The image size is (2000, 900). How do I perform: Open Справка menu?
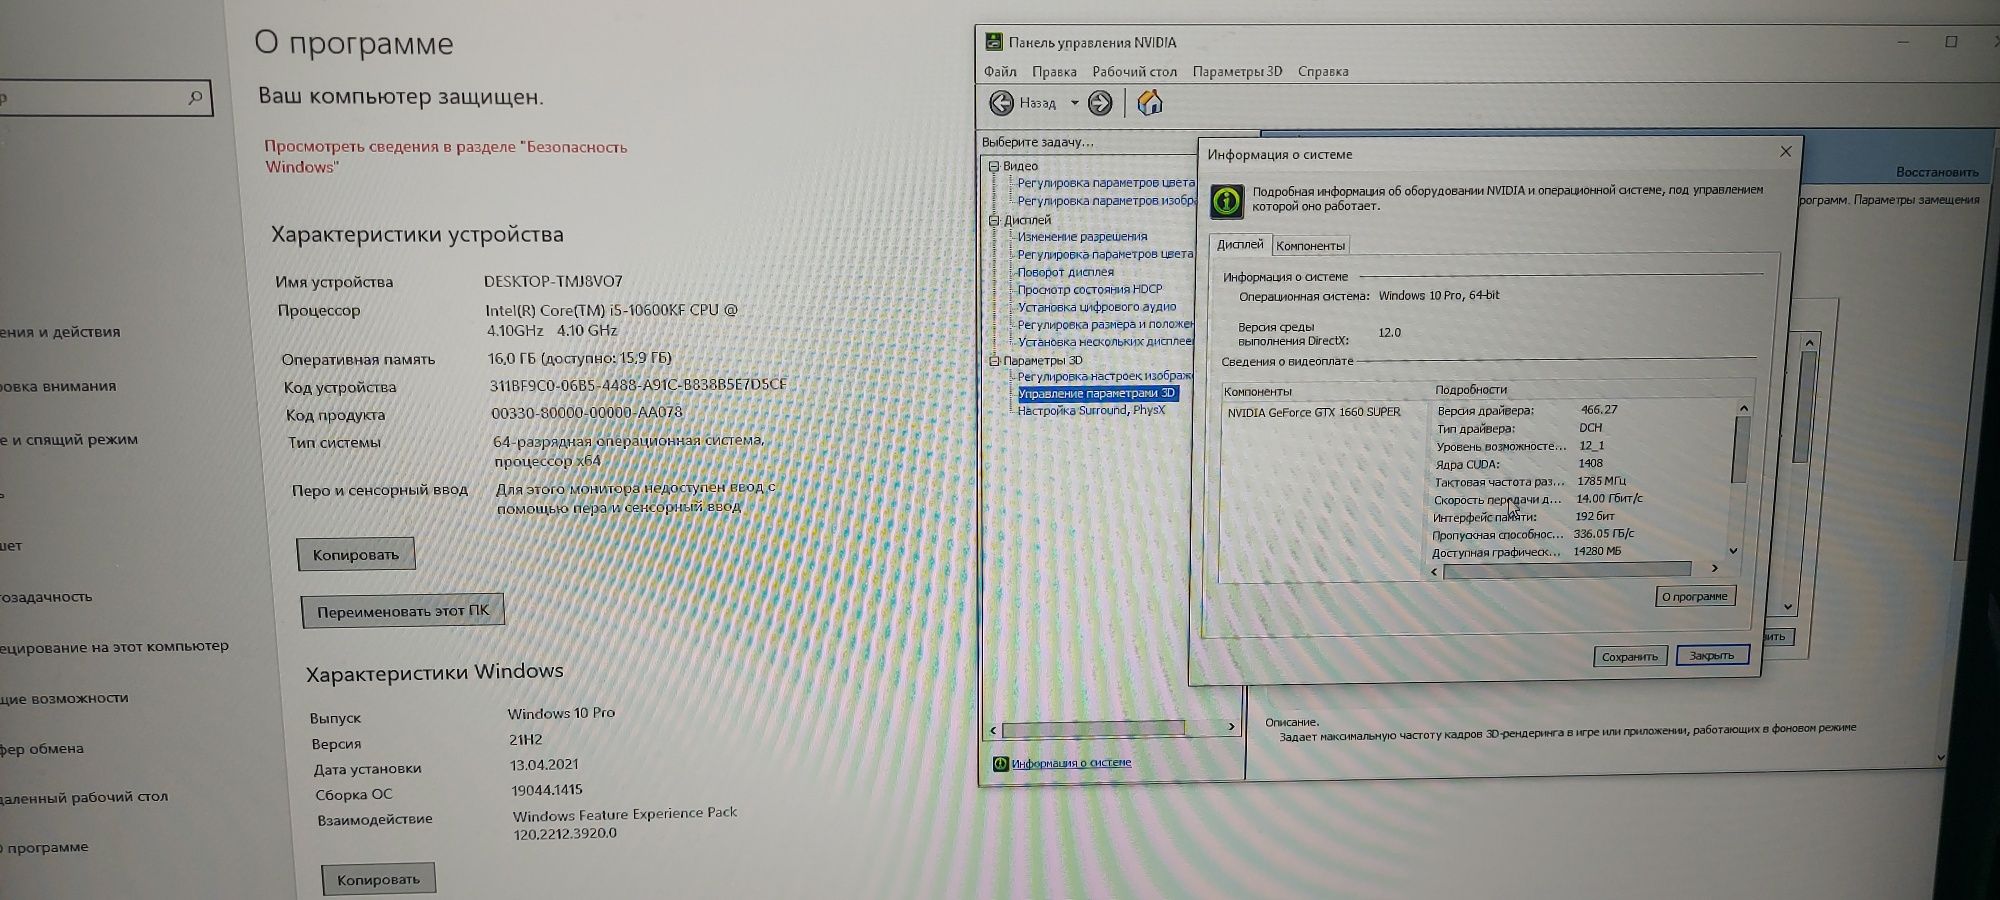[x=1323, y=72]
